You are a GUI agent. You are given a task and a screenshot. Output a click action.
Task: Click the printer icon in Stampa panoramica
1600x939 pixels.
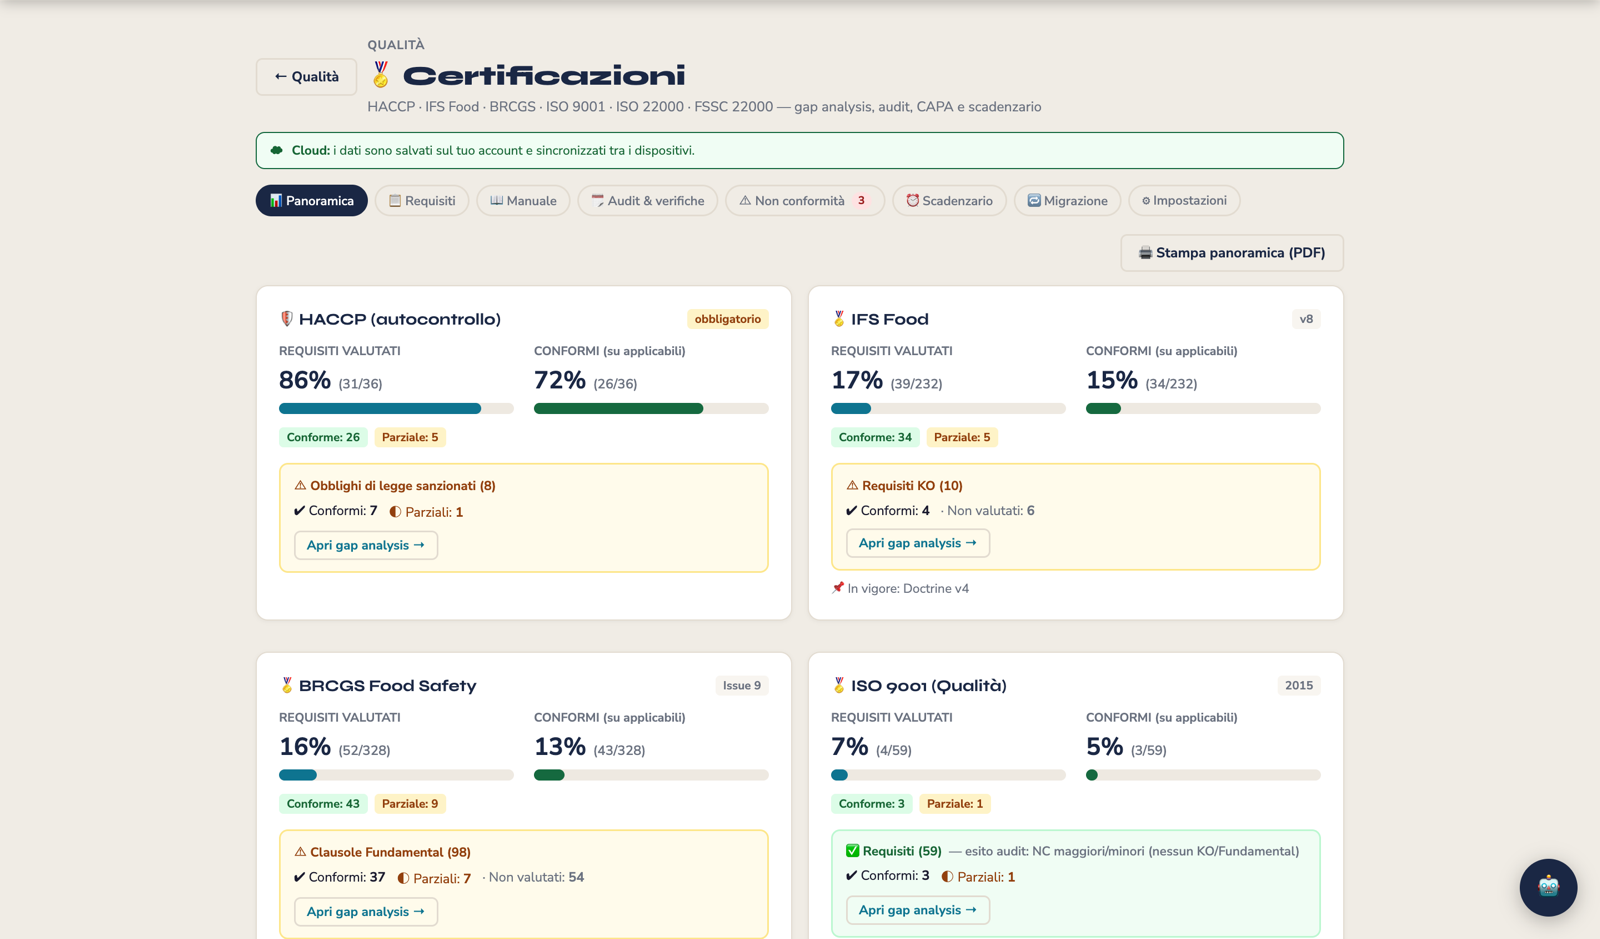click(x=1145, y=253)
